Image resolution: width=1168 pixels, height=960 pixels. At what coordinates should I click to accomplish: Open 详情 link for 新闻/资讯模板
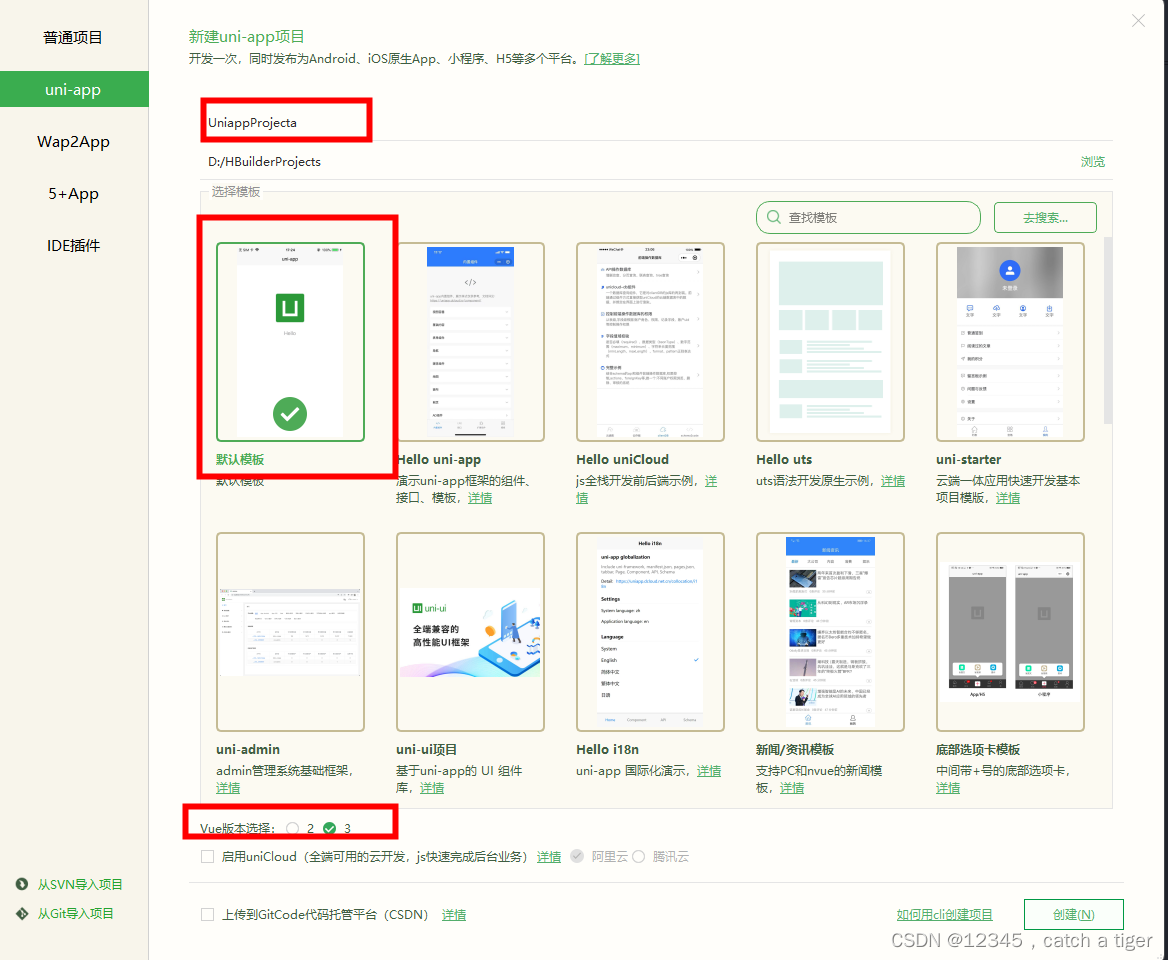tap(792, 787)
